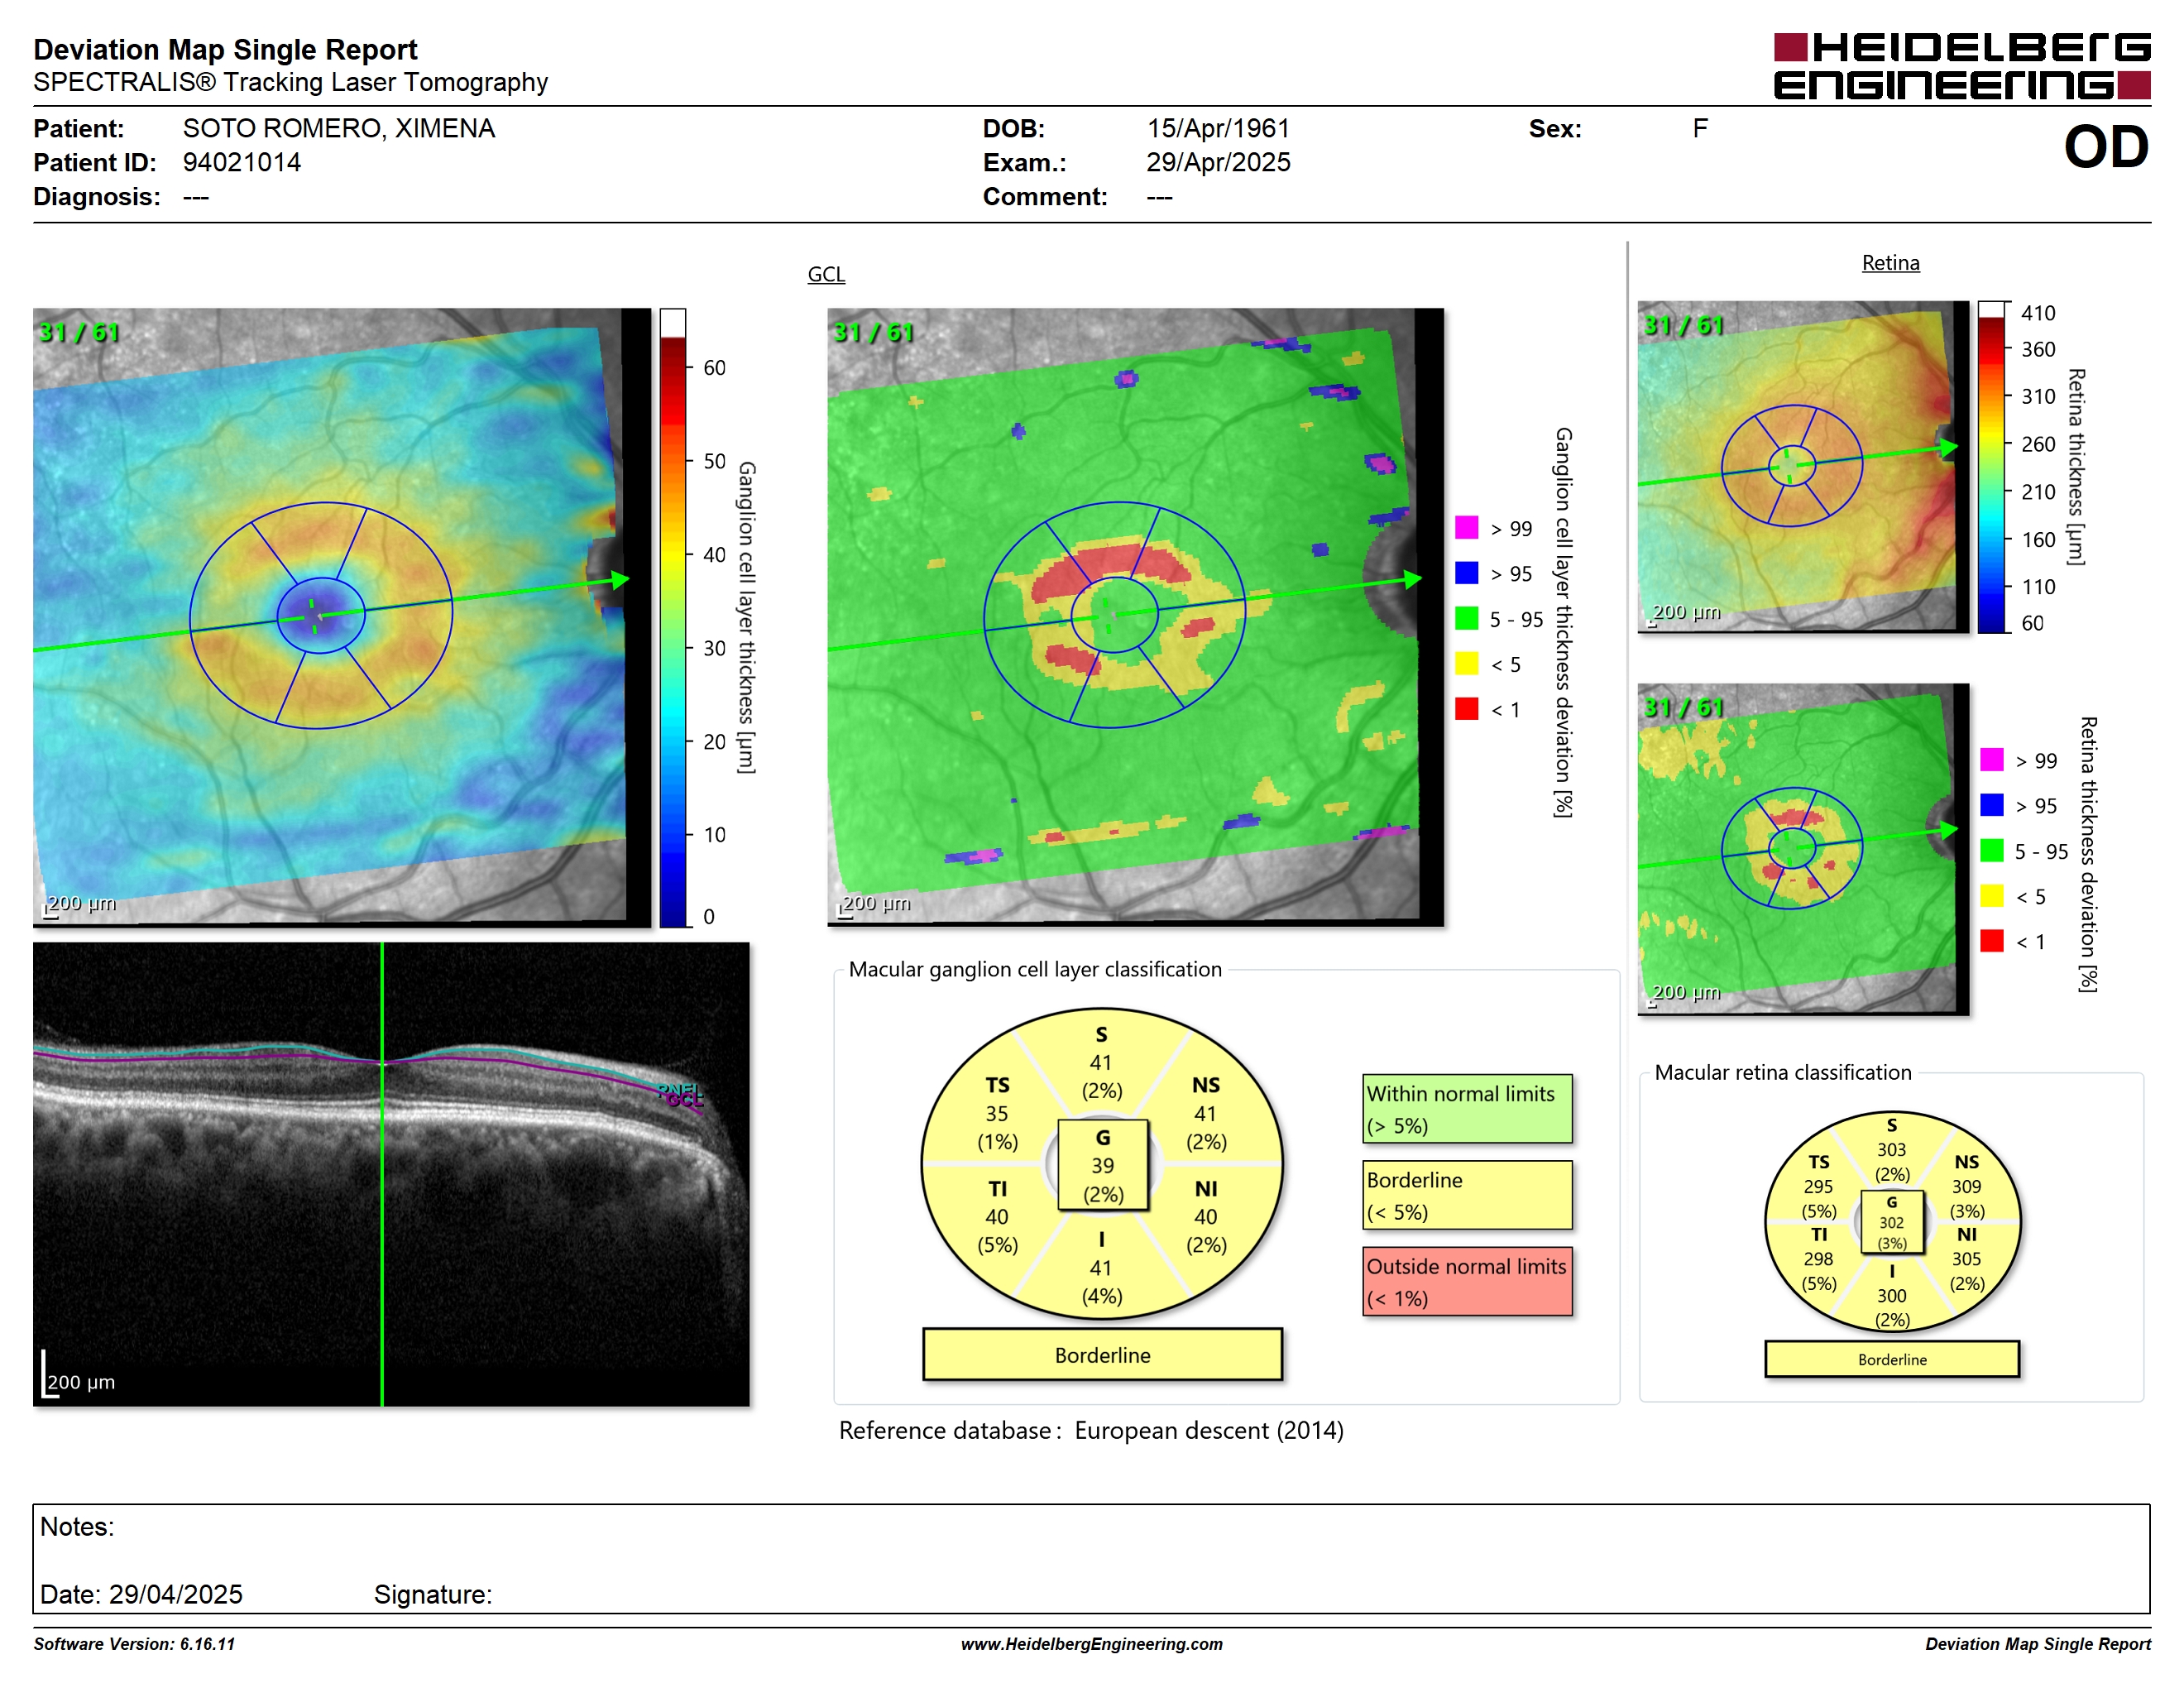Click red <1 swatch in GCL deviation legend
The height and width of the screenshot is (1688, 2184).
point(1466,709)
